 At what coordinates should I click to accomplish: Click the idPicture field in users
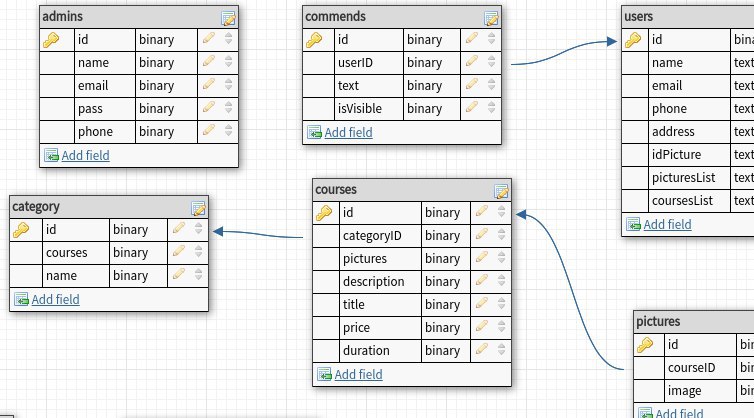676,155
